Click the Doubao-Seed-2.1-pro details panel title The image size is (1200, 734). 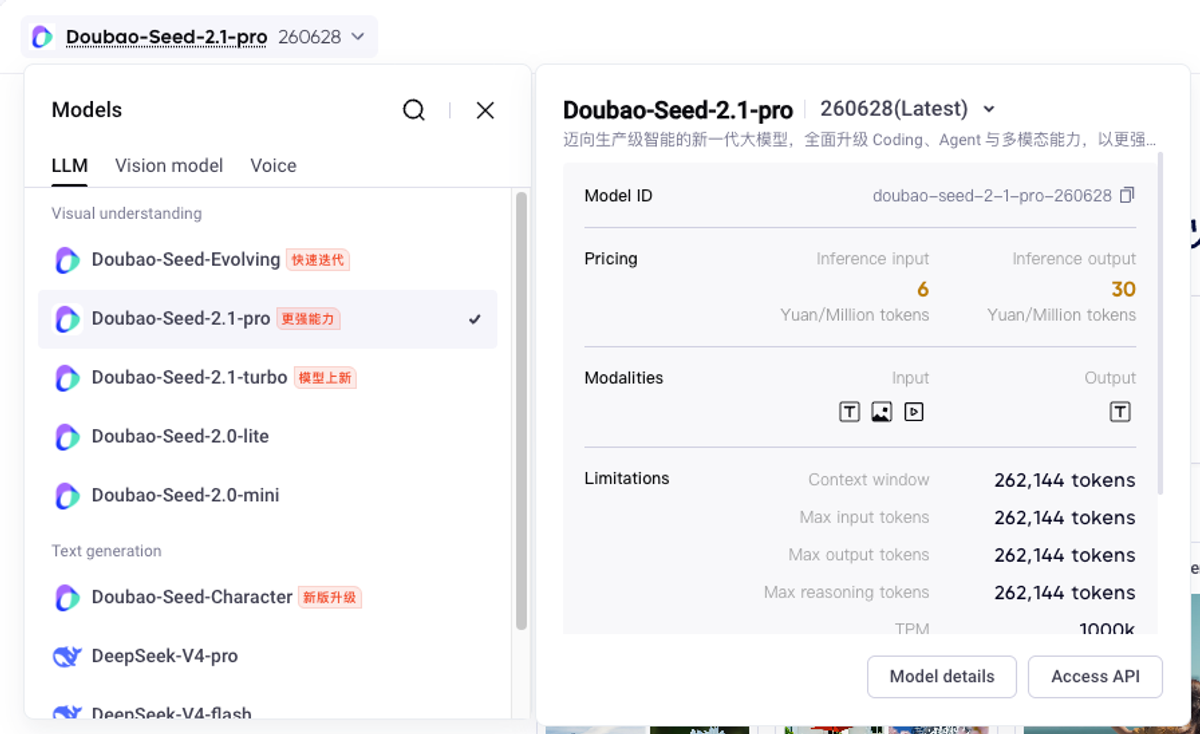(x=678, y=110)
